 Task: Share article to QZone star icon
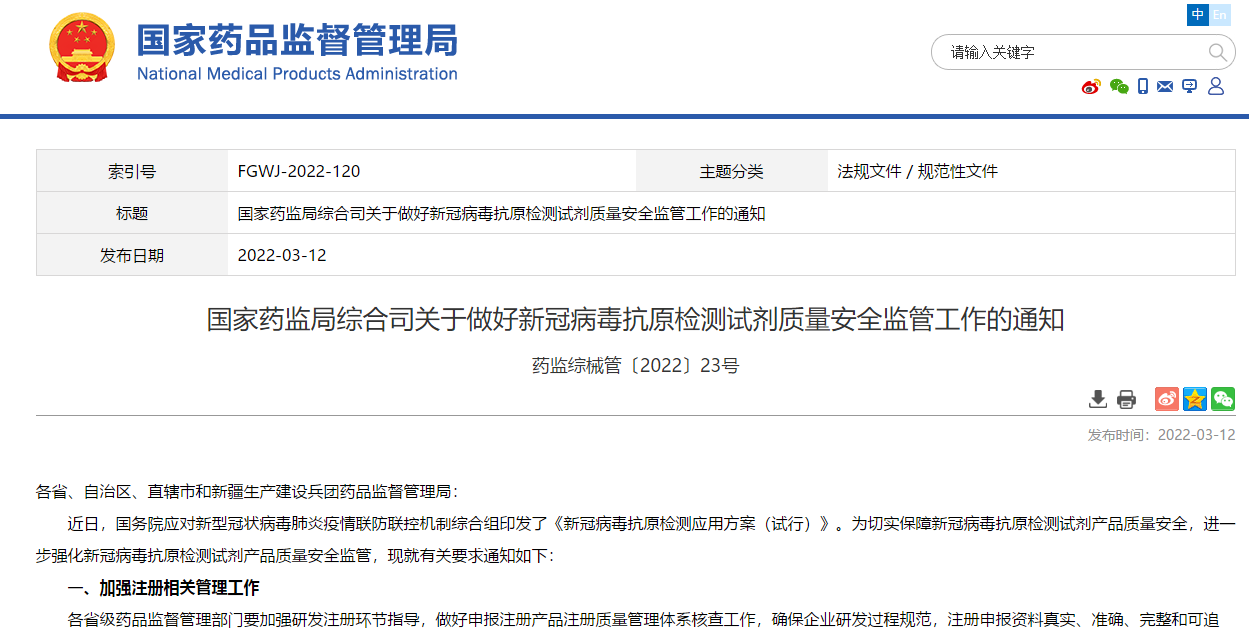[x=1195, y=399]
